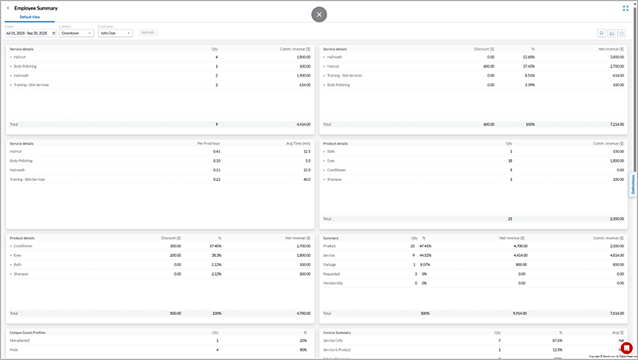Viewport: 638px width, 360px height.
Task: Open the Definitions side tab
Action: tap(633, 185)
